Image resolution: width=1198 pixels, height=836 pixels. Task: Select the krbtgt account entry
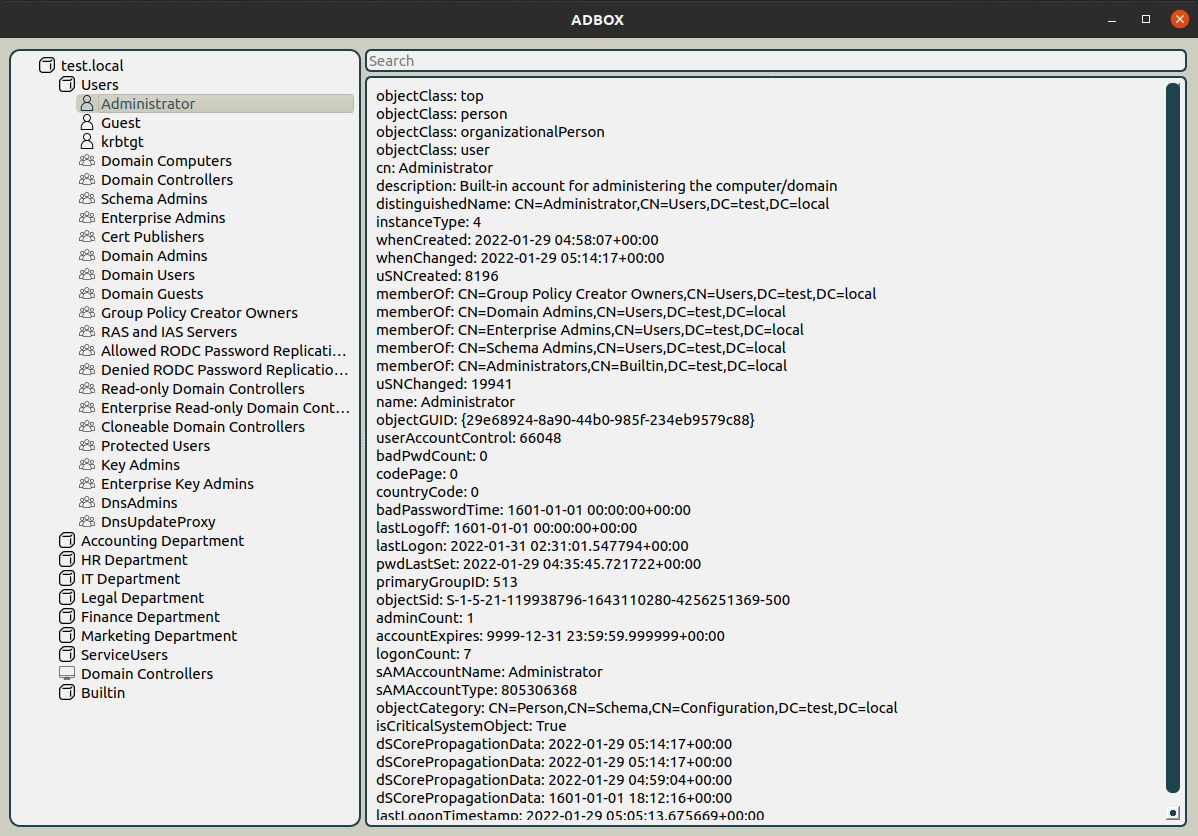point(122,142)
